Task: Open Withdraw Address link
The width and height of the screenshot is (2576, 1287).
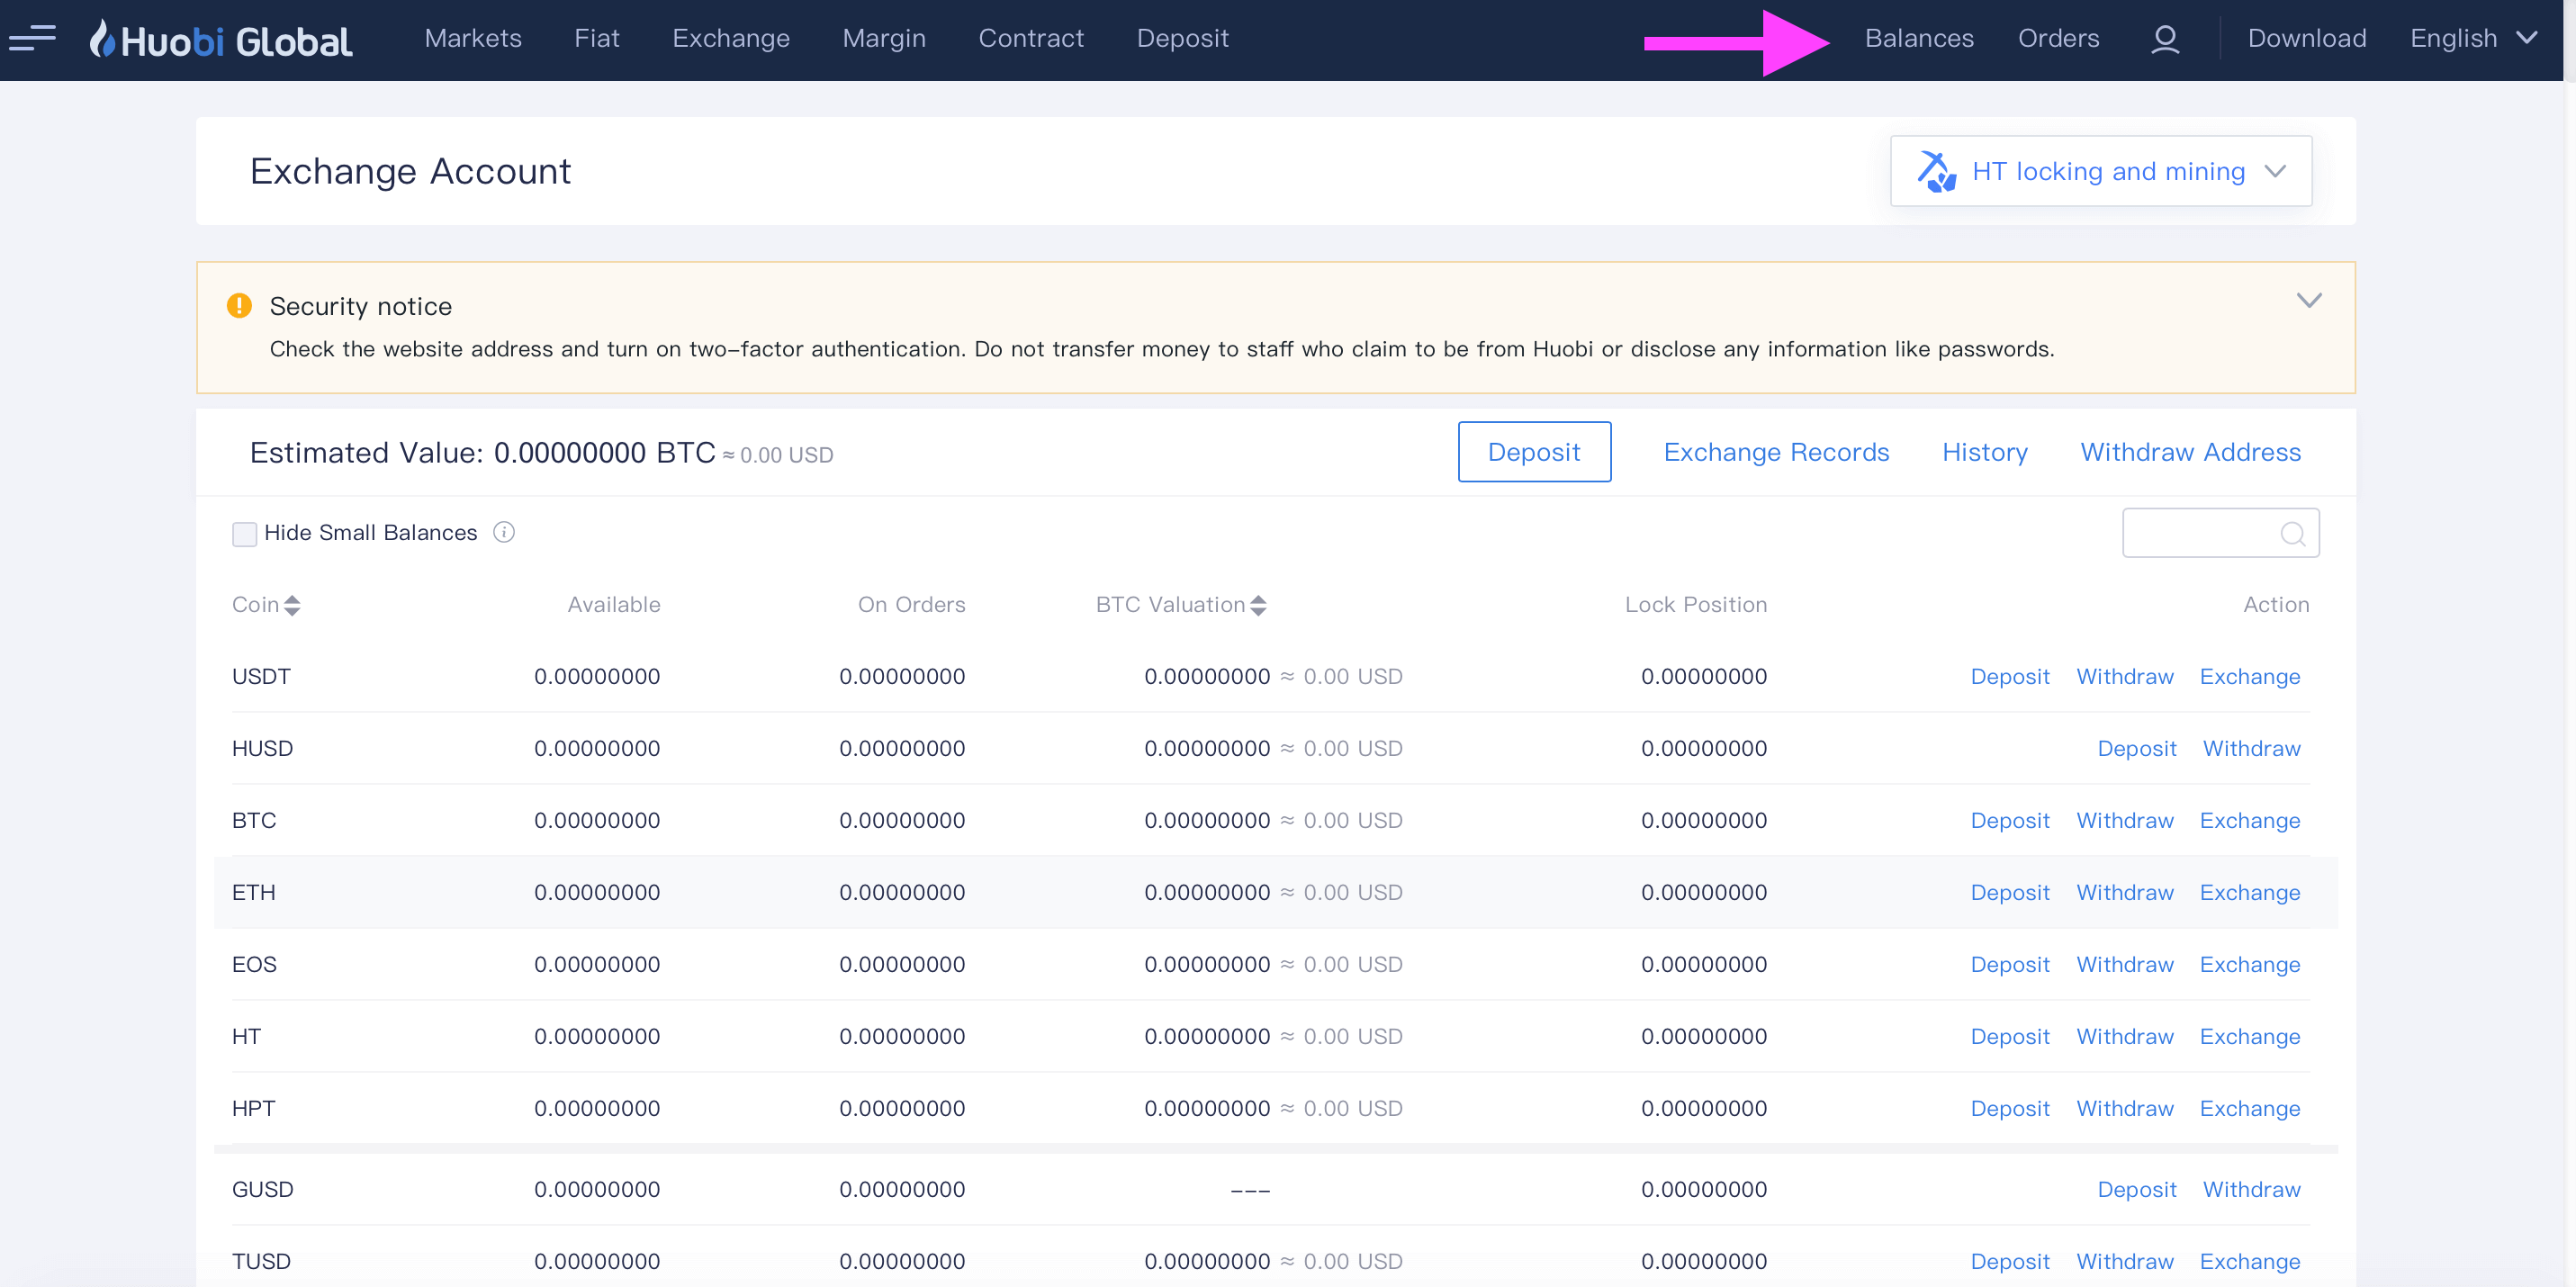Action: coord(2191,452)
